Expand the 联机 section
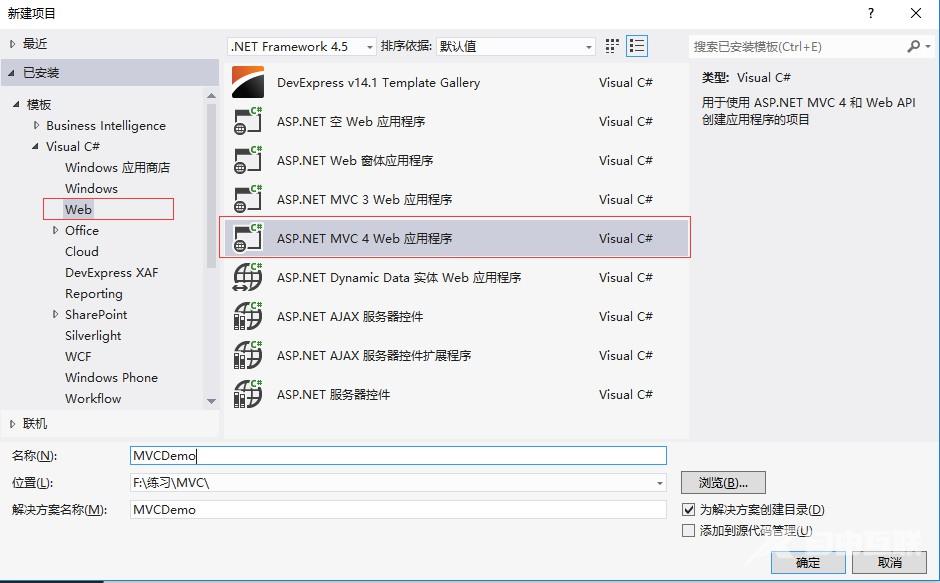The height and width of the screenshot is (583, 940). (13, 424)
